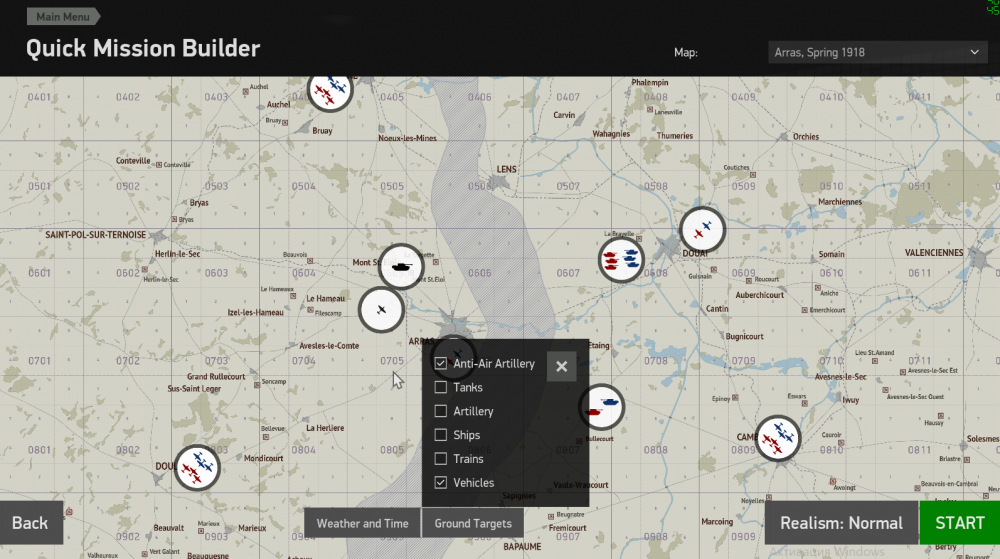Select the tank battle icon near Bullecourt
The height and width of the screenshot is (559, 1000).
(601, 407)
